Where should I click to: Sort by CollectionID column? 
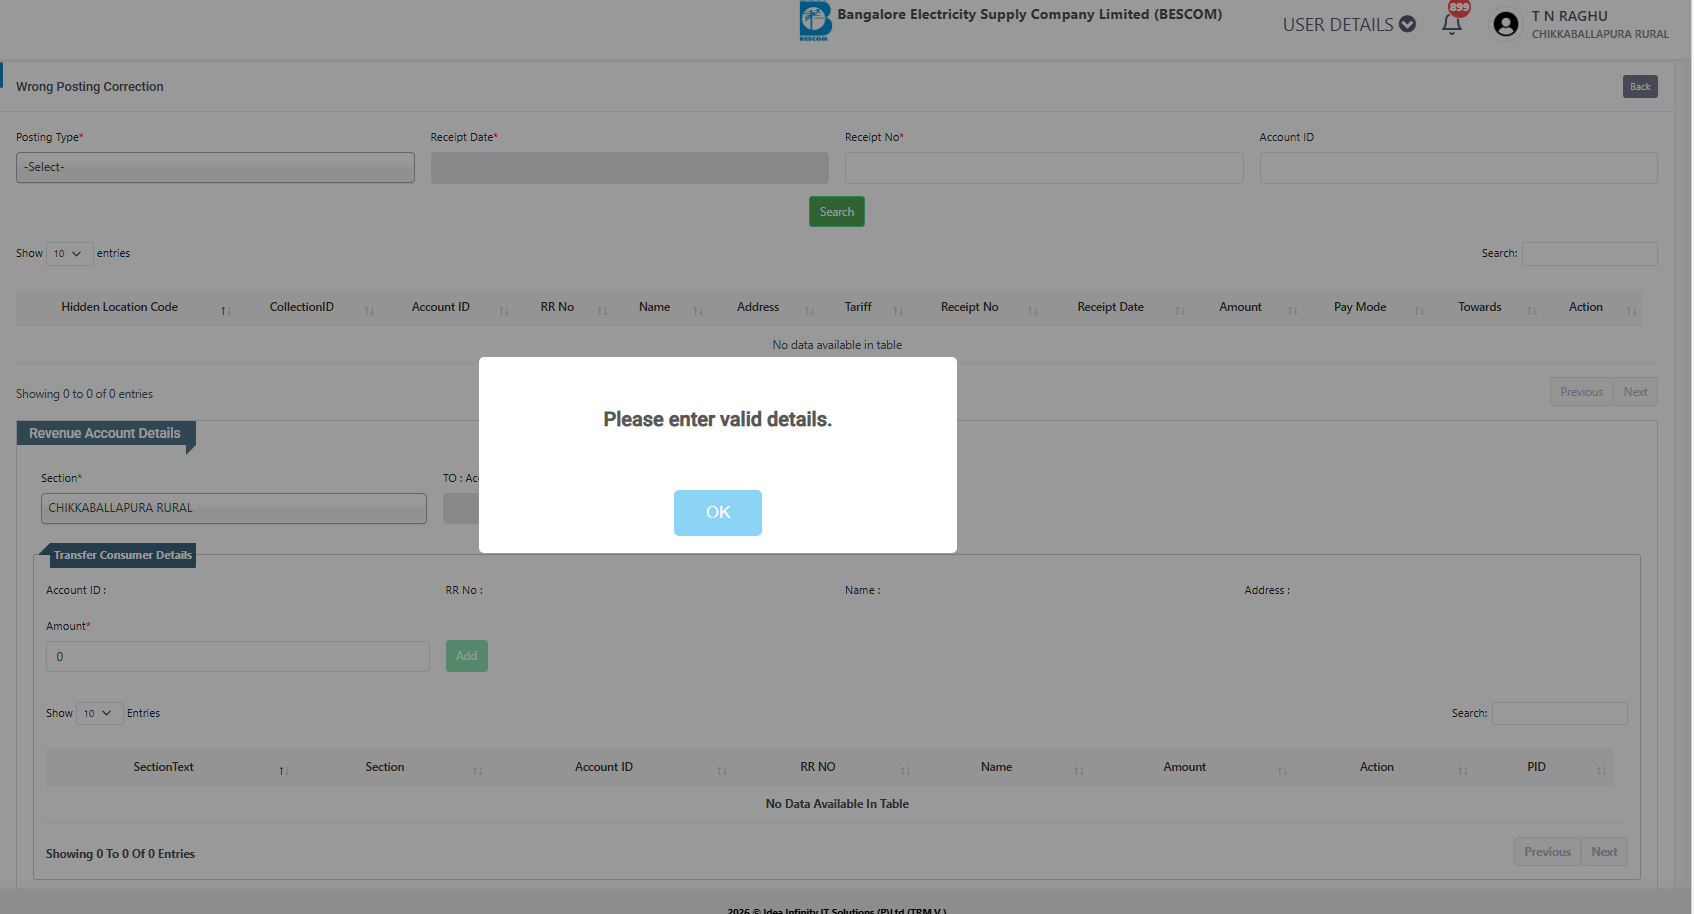(x=309, y=308)
